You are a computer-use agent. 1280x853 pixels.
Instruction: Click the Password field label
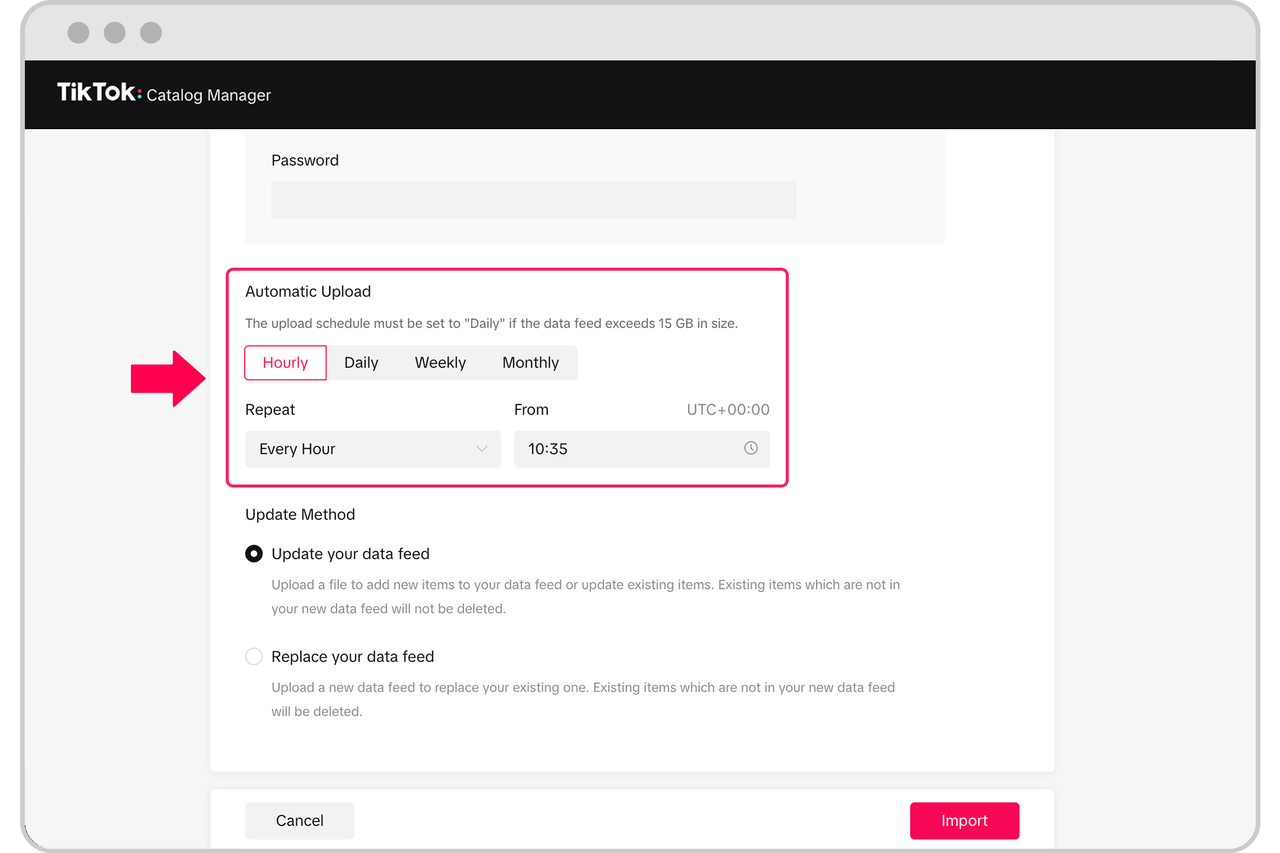point(305,160)
